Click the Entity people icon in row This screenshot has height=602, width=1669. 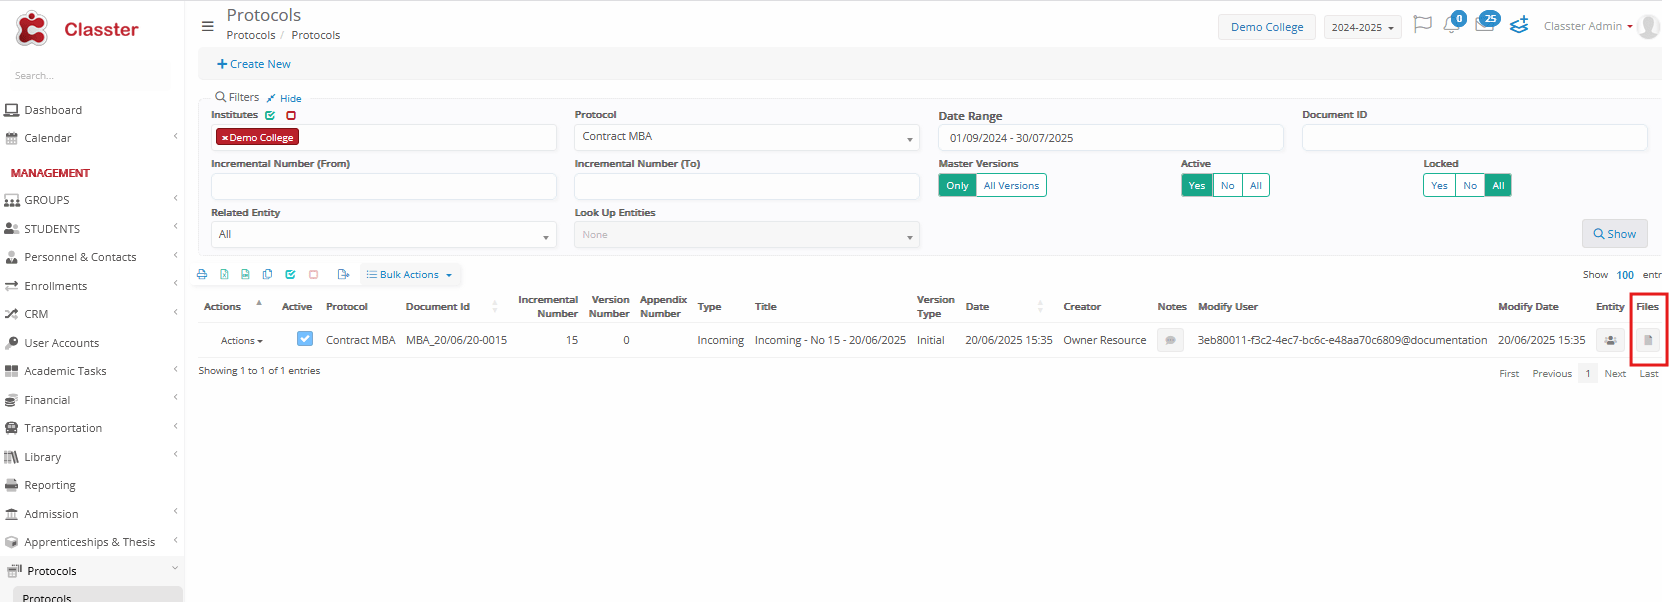pos(1610,340)
